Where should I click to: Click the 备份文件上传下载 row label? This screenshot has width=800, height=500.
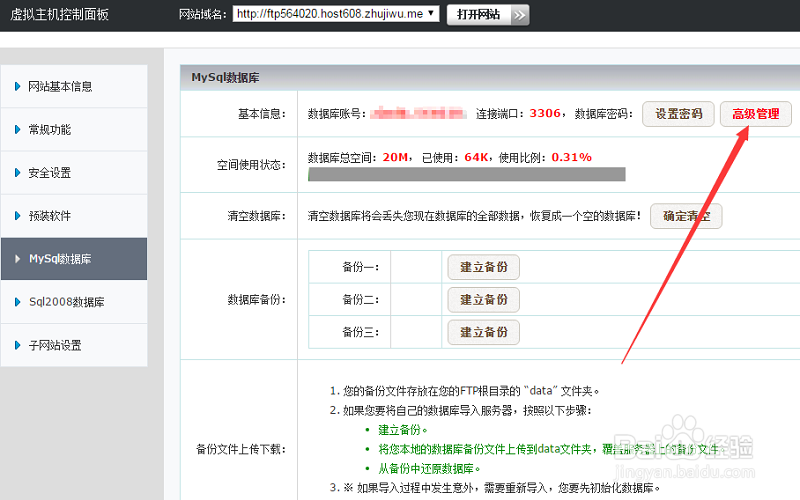pyautogui.click(x=241, y=449)
